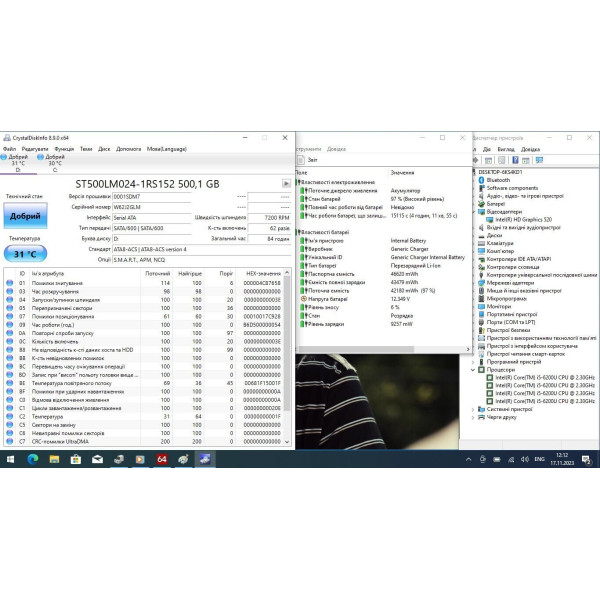The image size is (600, 600).
Task: Click scroll-down arrow of SMART attribute list
Action: [287, 442]
